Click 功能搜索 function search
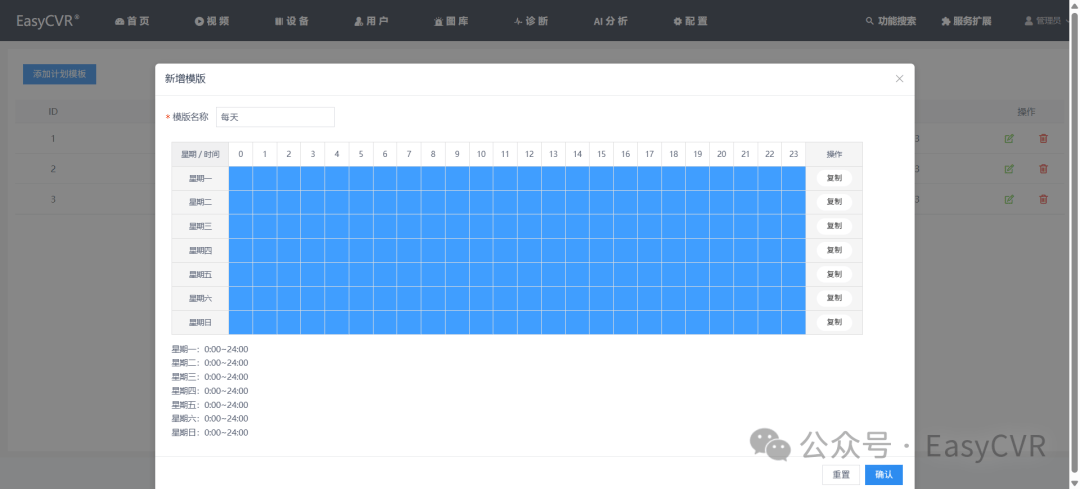The image size is (1080, 489). click(x=891, y=21)
